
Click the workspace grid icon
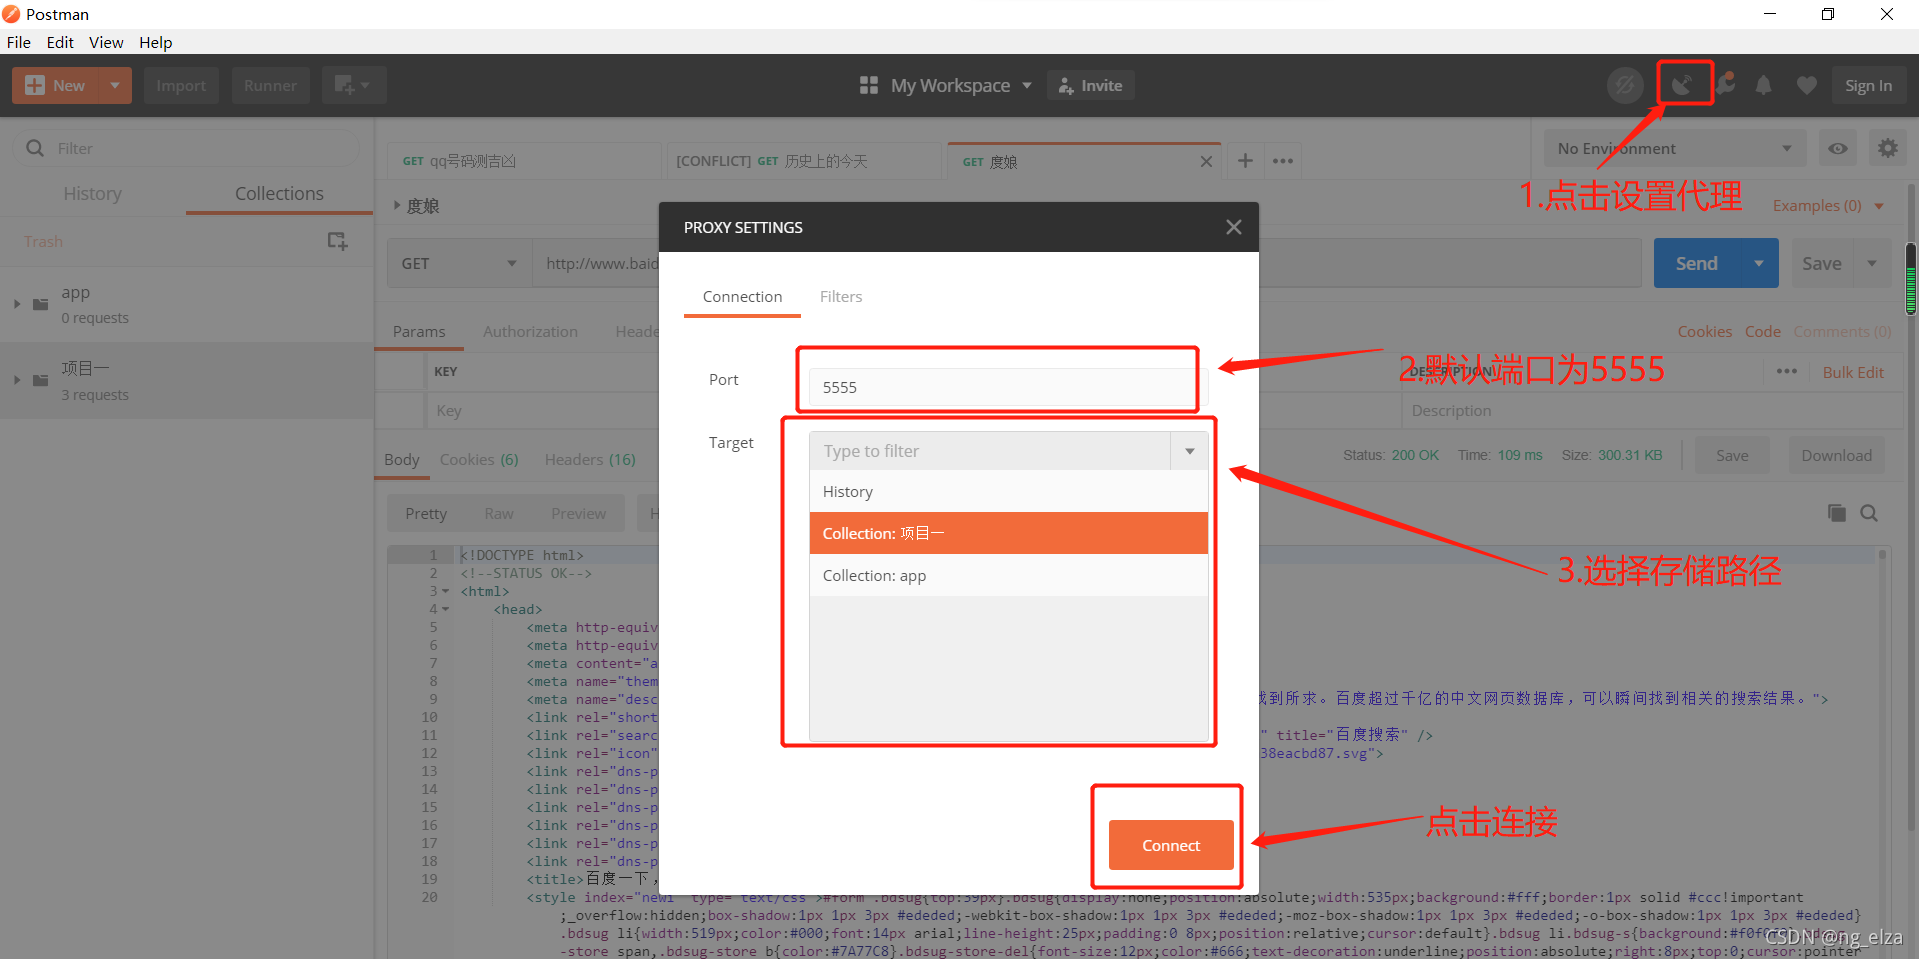coord(868,85)
